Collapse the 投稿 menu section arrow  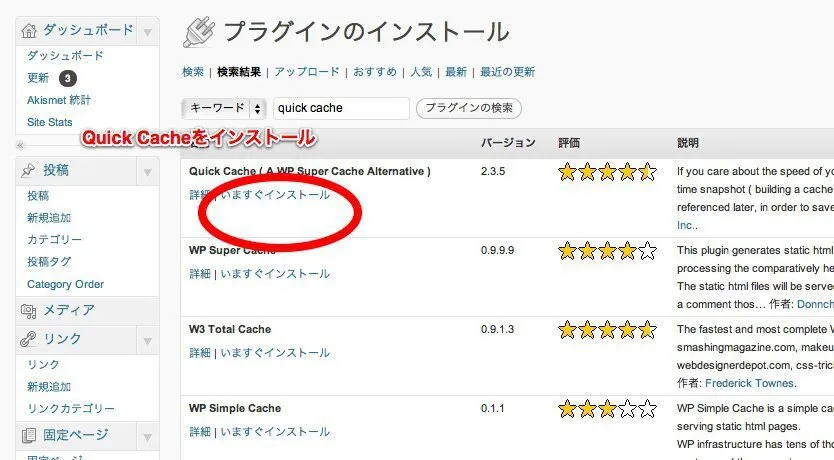click(x=148, y=171)
